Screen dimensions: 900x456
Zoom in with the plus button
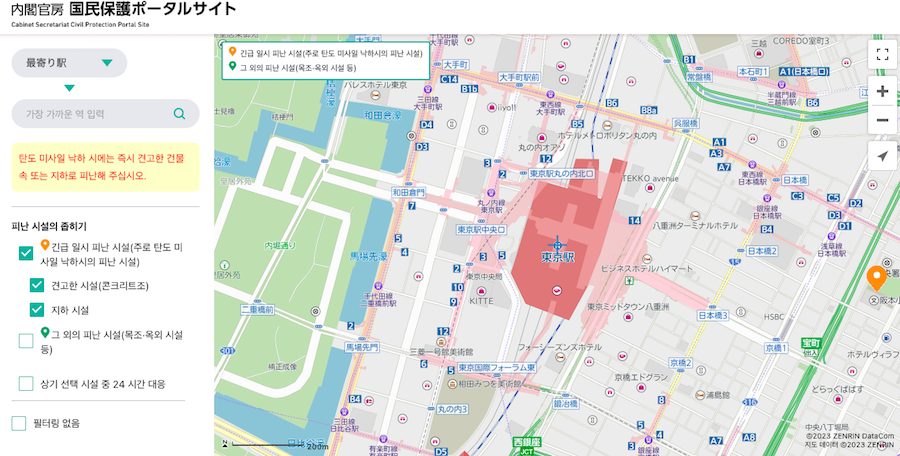(882, 91)
